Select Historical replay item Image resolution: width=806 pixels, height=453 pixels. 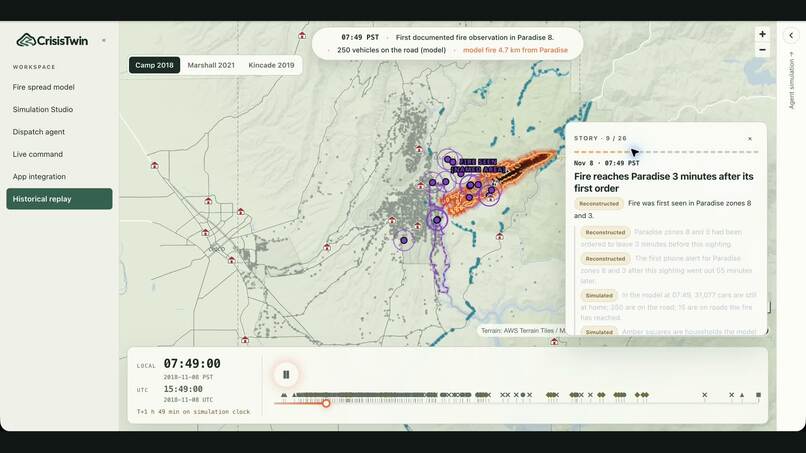point(59,198)
